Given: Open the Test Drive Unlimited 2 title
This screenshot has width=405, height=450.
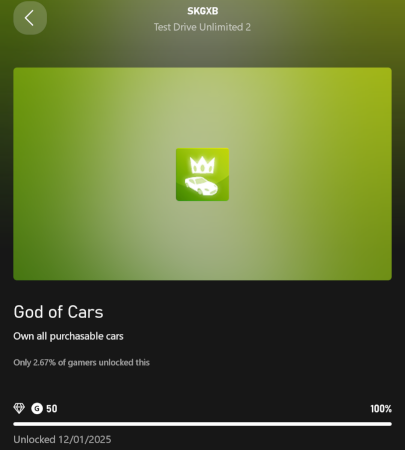Looking at the screenshot, I should 202,27.
